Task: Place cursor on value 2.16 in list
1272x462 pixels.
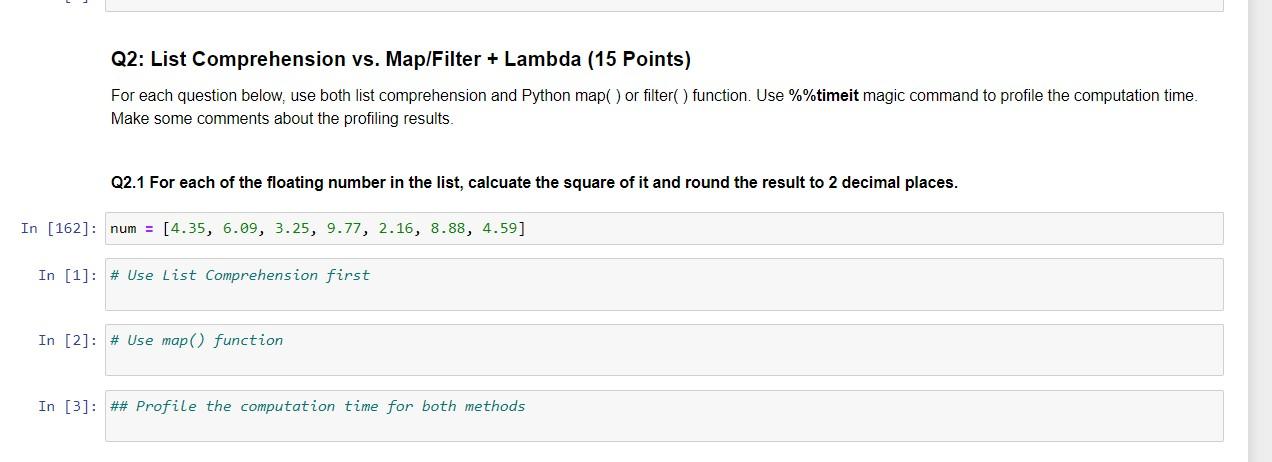Action: (396, 228)
